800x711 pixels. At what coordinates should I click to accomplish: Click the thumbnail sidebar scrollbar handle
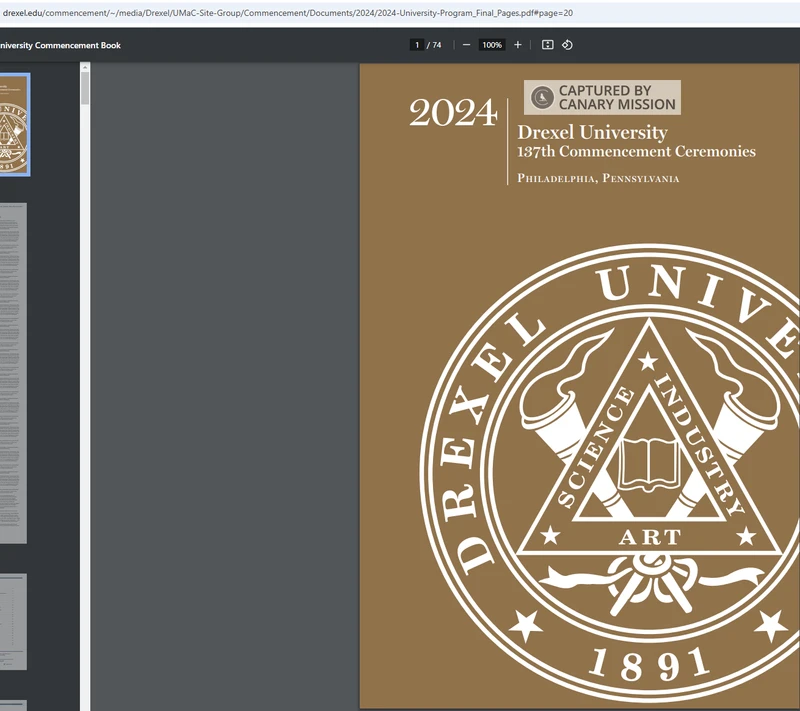pos(85,88)
